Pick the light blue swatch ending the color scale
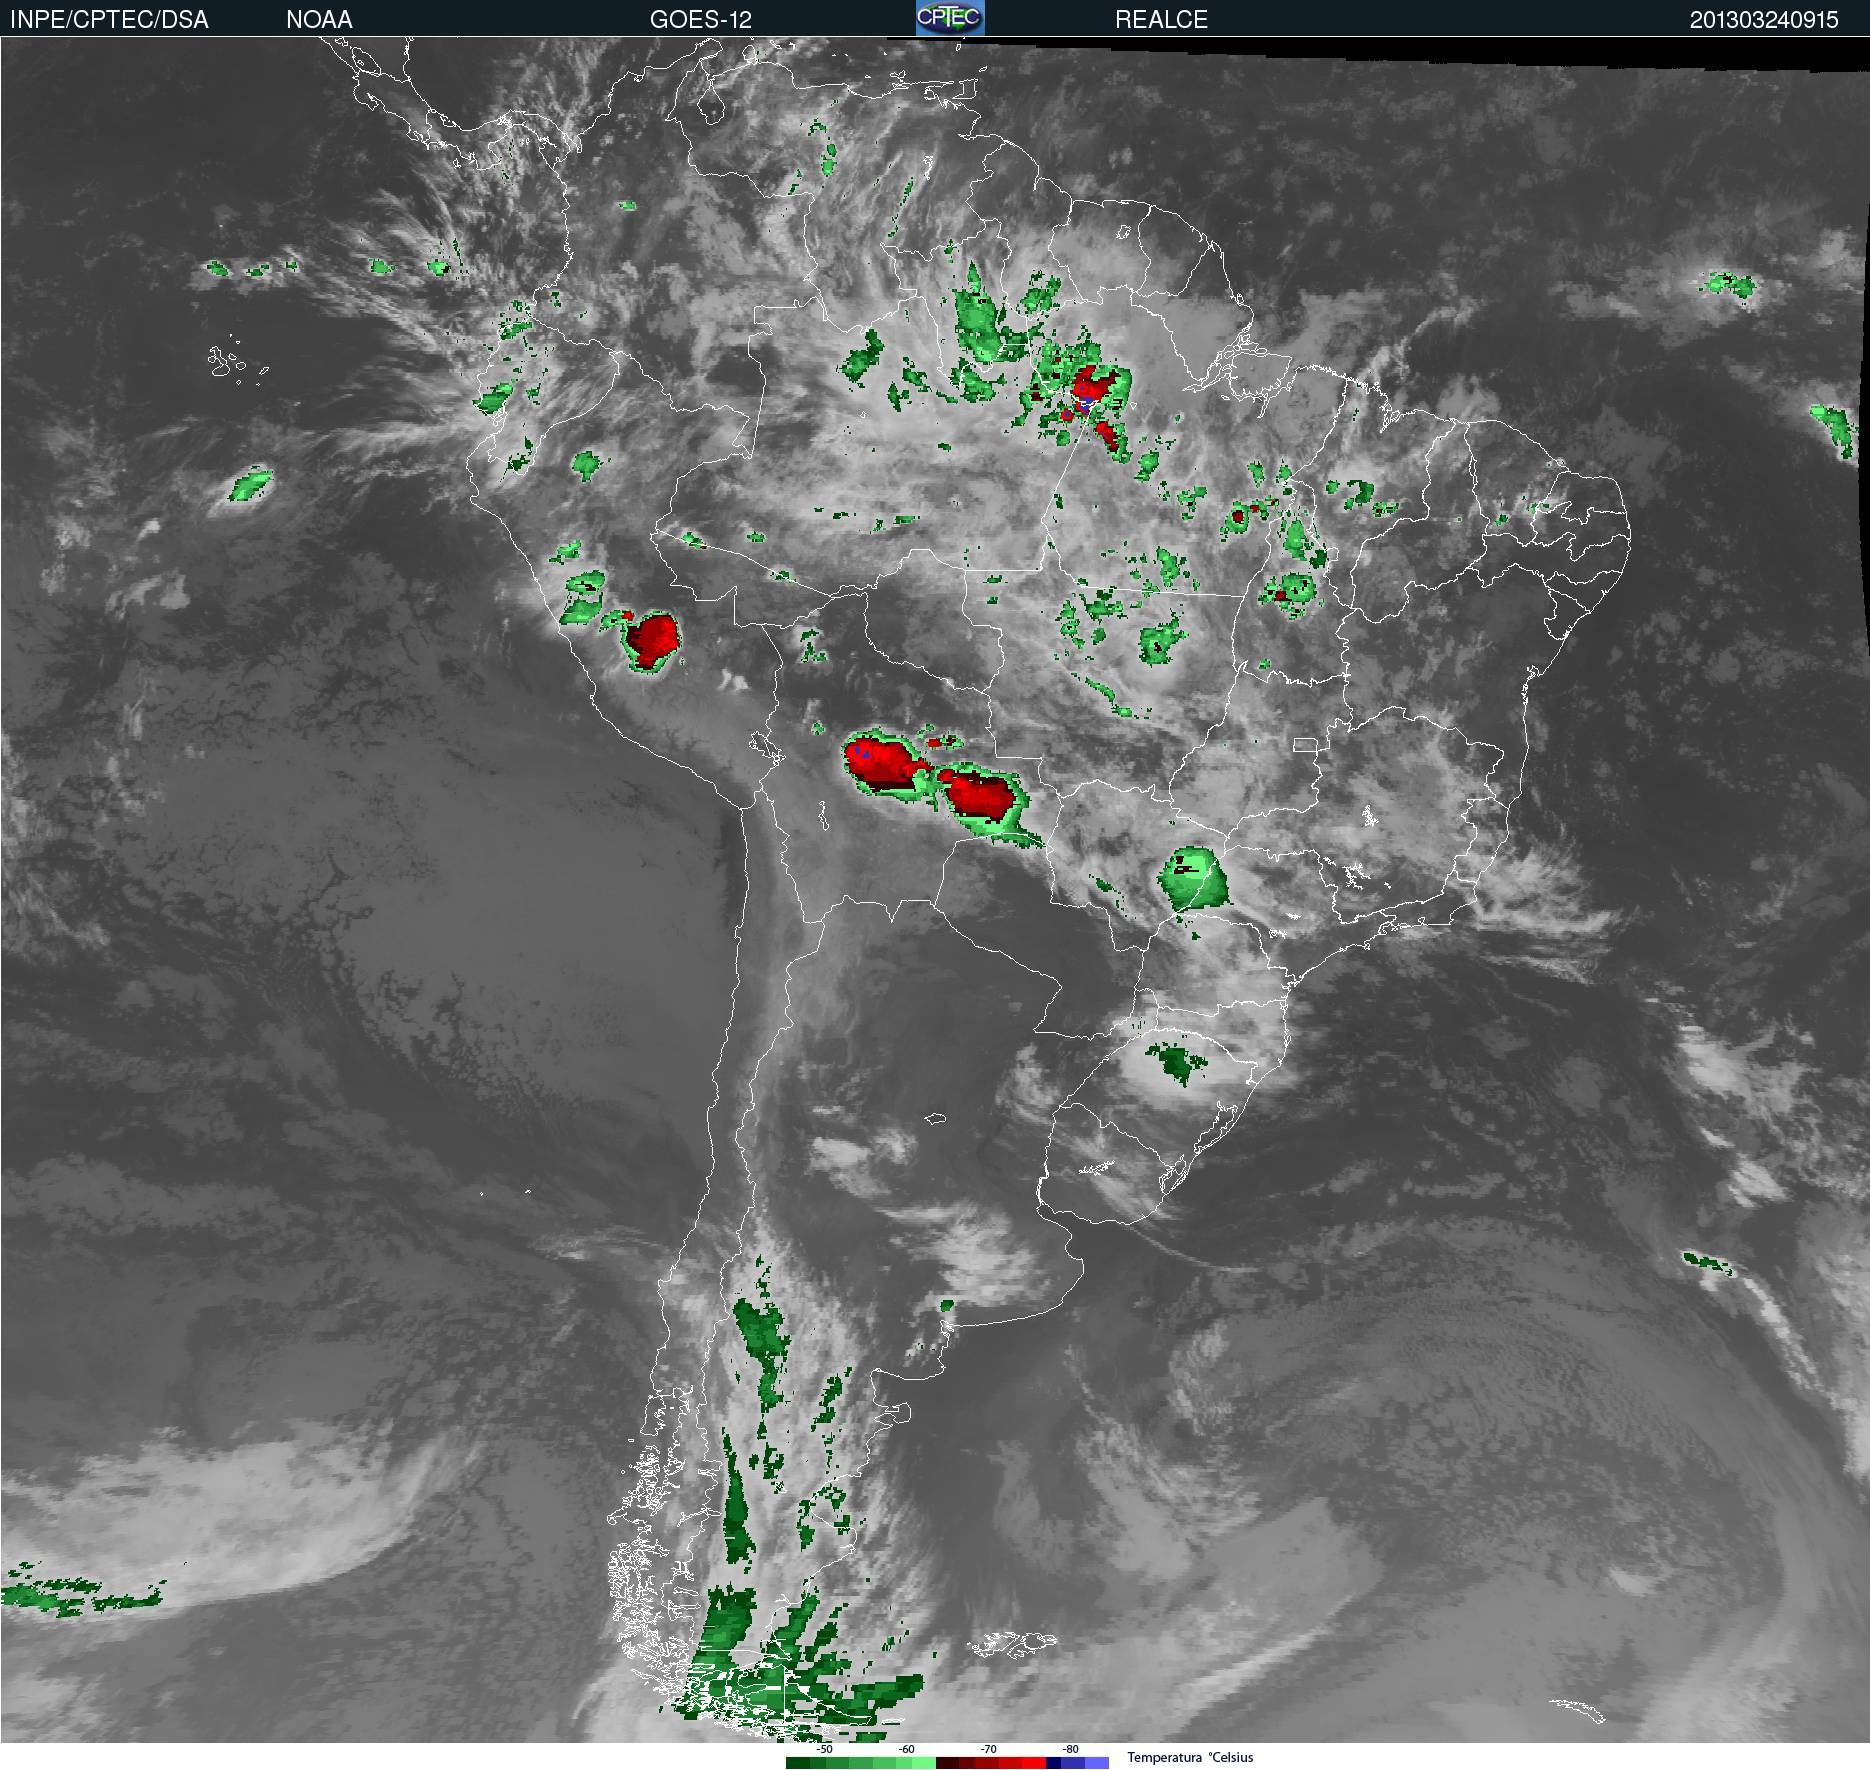 click(x=1097, y=1763)
